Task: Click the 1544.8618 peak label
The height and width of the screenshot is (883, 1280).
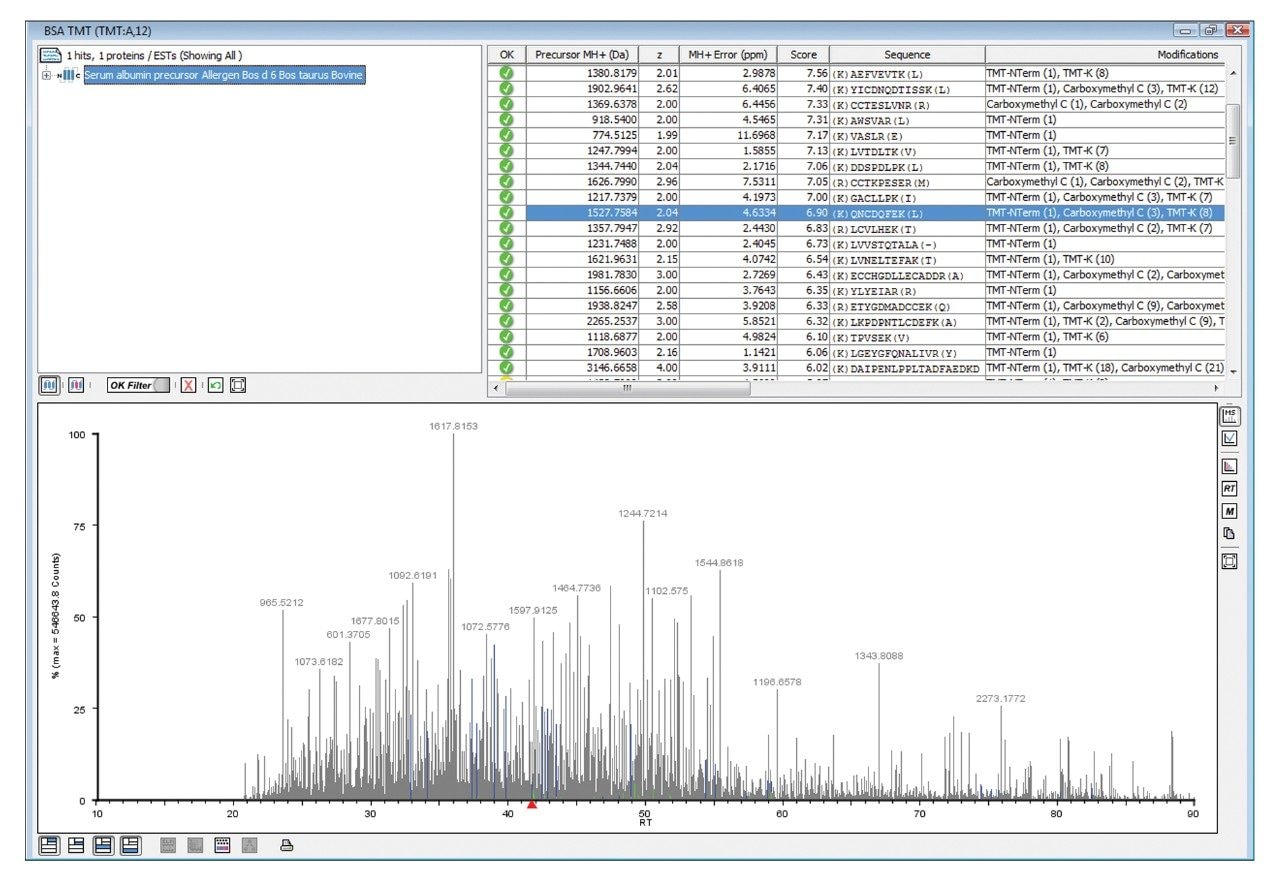Action: point(719,563)
